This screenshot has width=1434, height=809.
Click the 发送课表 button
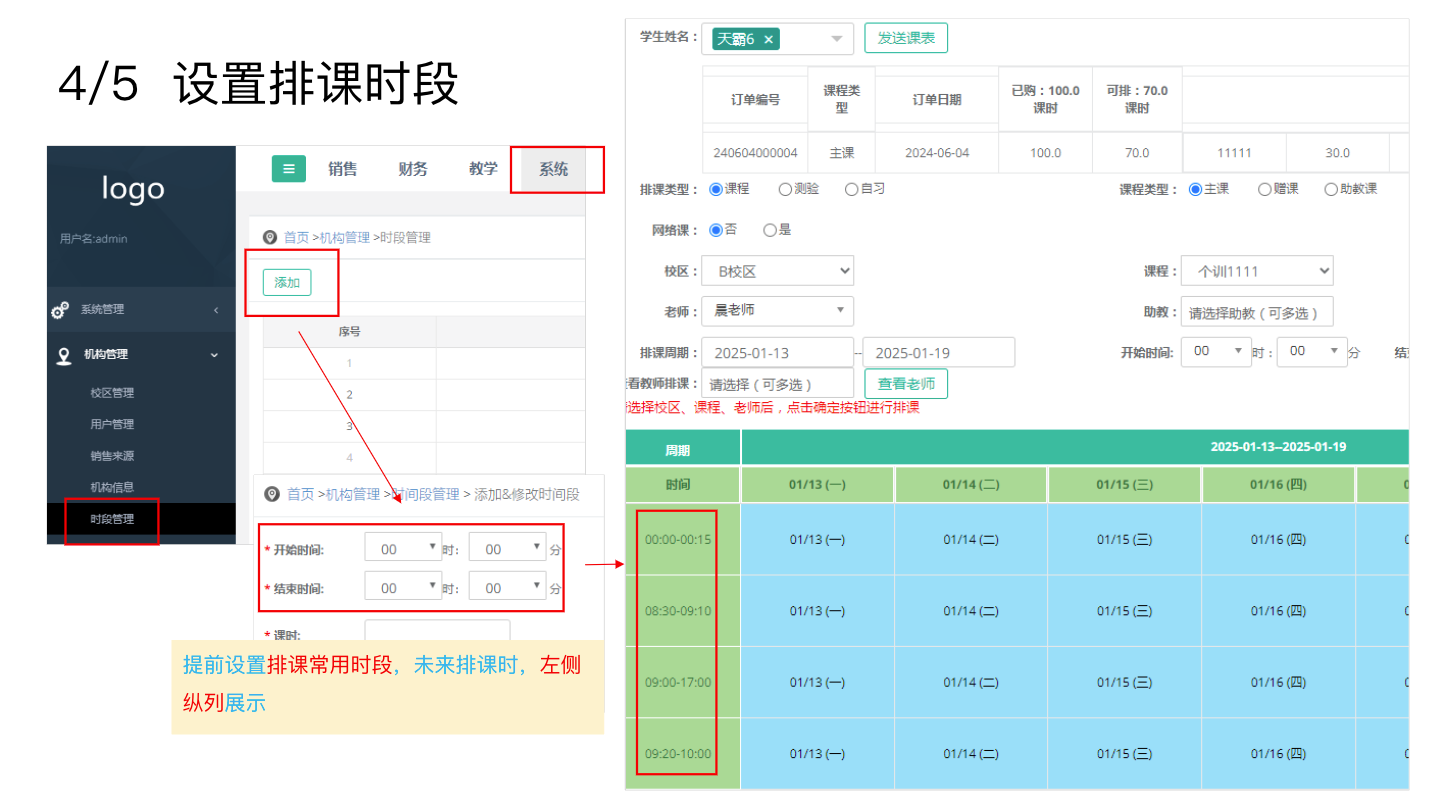[906, 38]
